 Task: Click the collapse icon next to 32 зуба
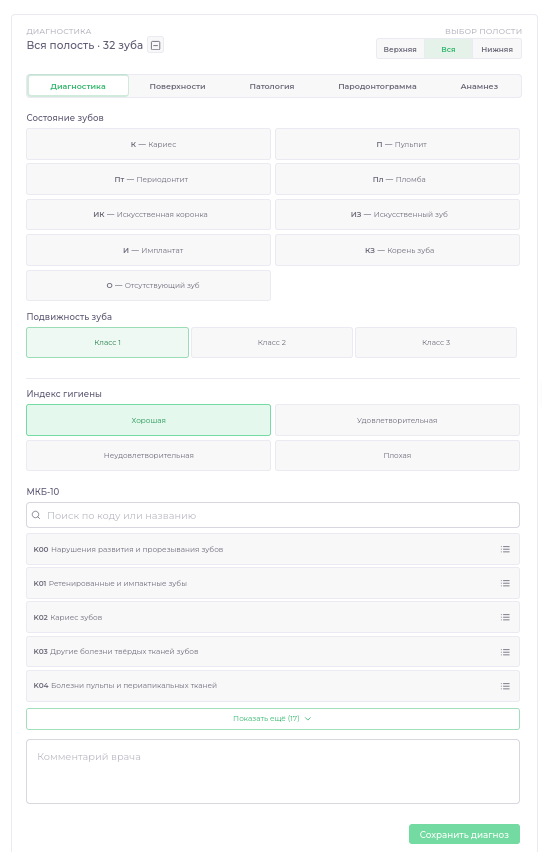pos(155,45)
